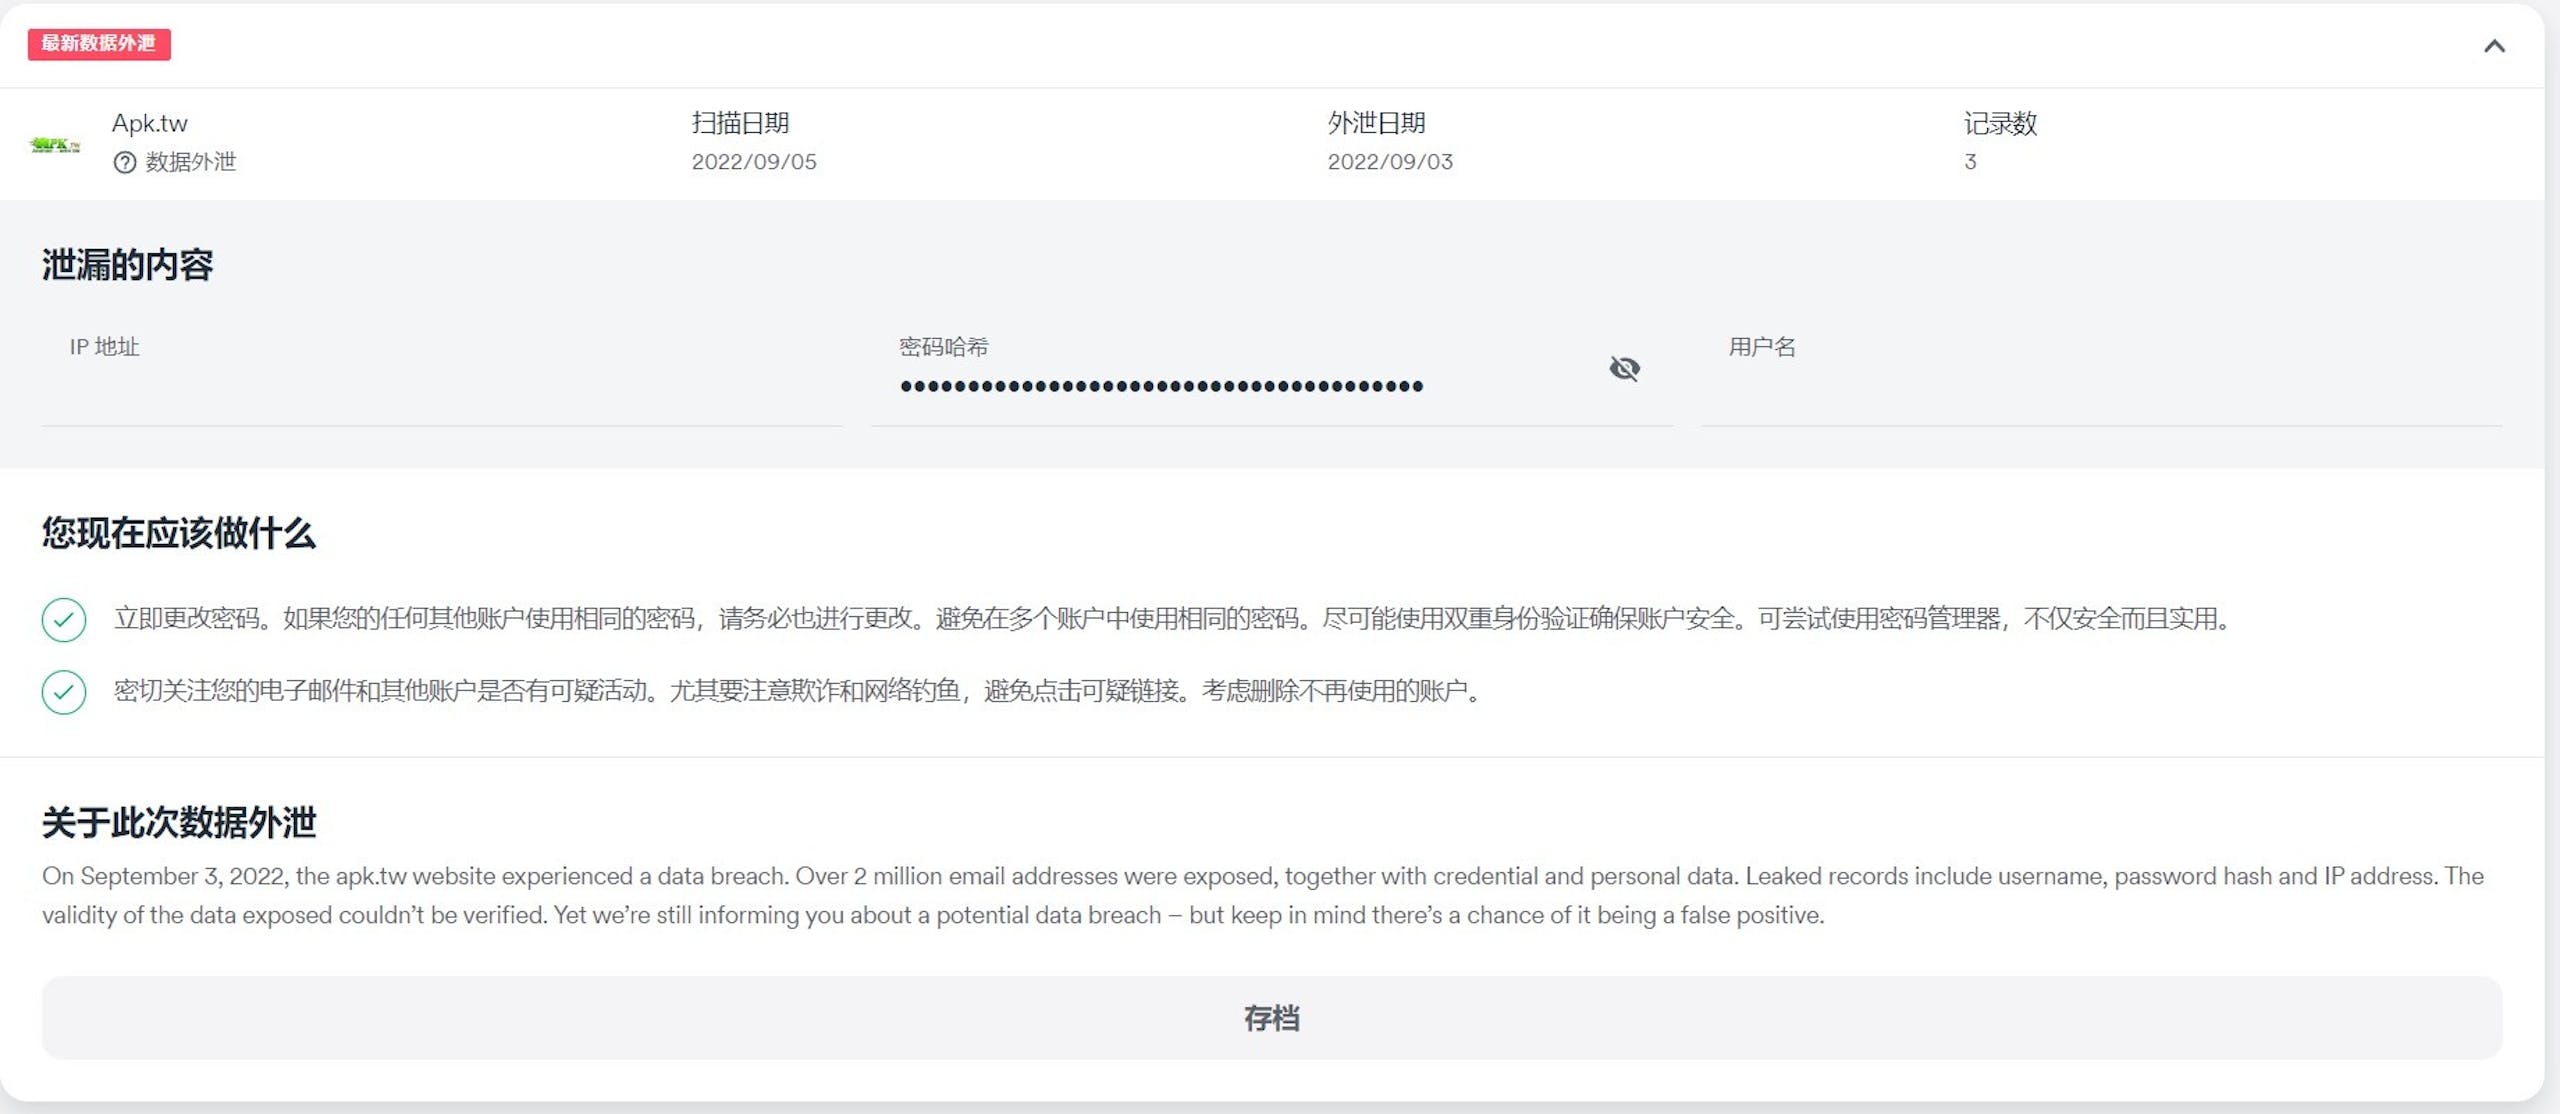Click the green checkmark for change-password advice
Viewport: 2560px width, 1114px height.
(x=64, y=619)
